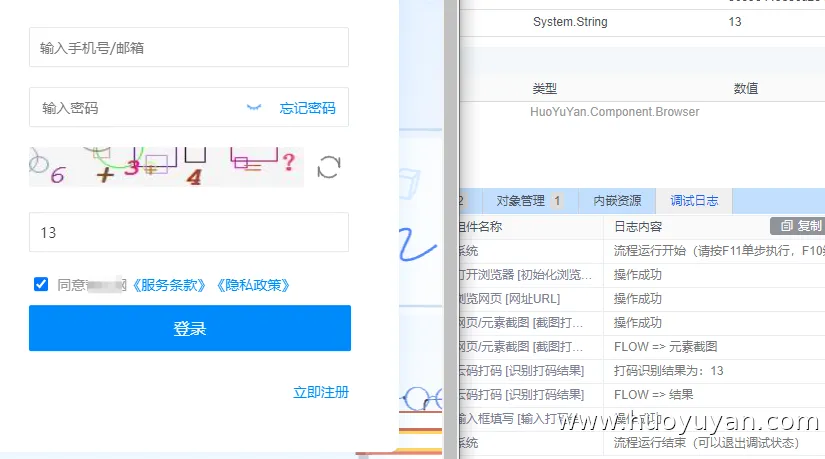Click the math captcha image
Screen dimensions: 825x459
166,167
